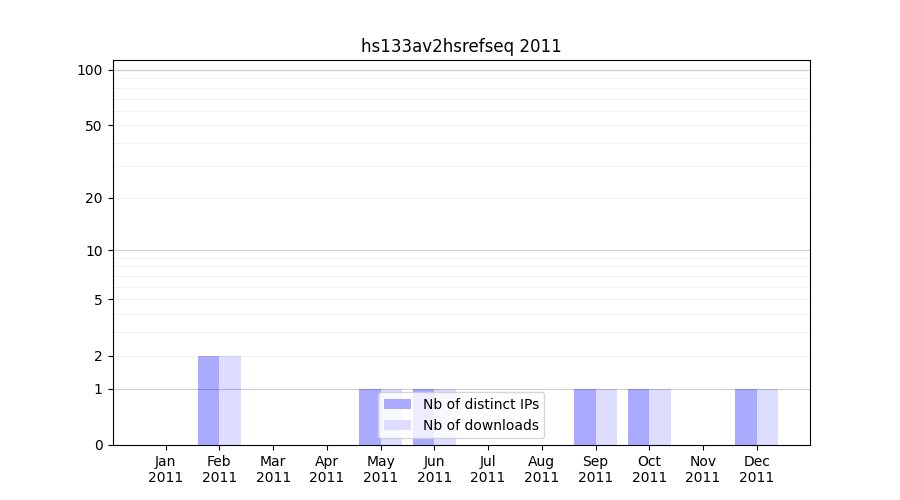Click the Jul 2011 x-axis label
900x500 pixels.
point(488,469)
